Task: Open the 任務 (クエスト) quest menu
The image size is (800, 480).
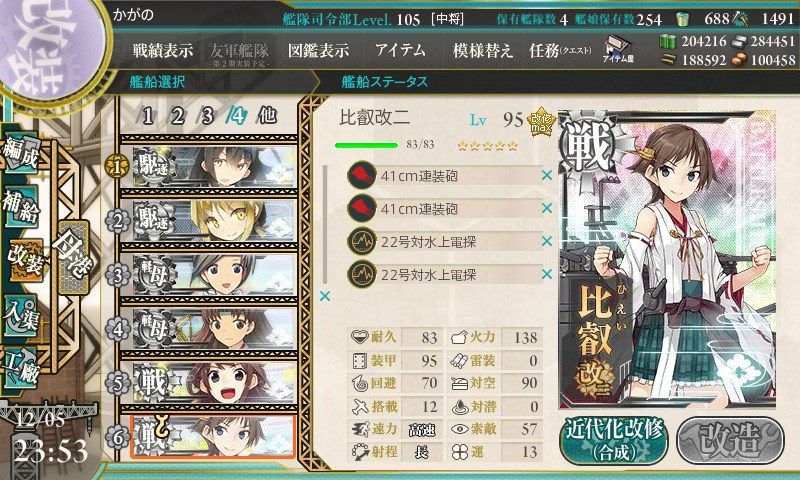Action: (560, 50)
